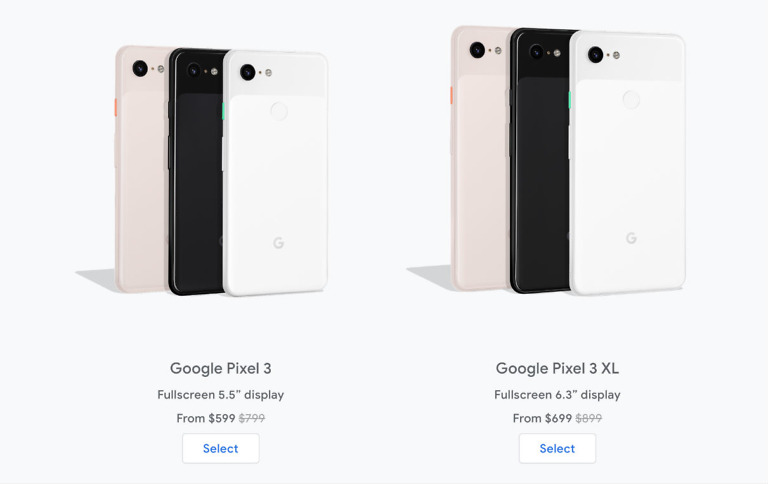Click the black Pixel 3 phone image

196,171
